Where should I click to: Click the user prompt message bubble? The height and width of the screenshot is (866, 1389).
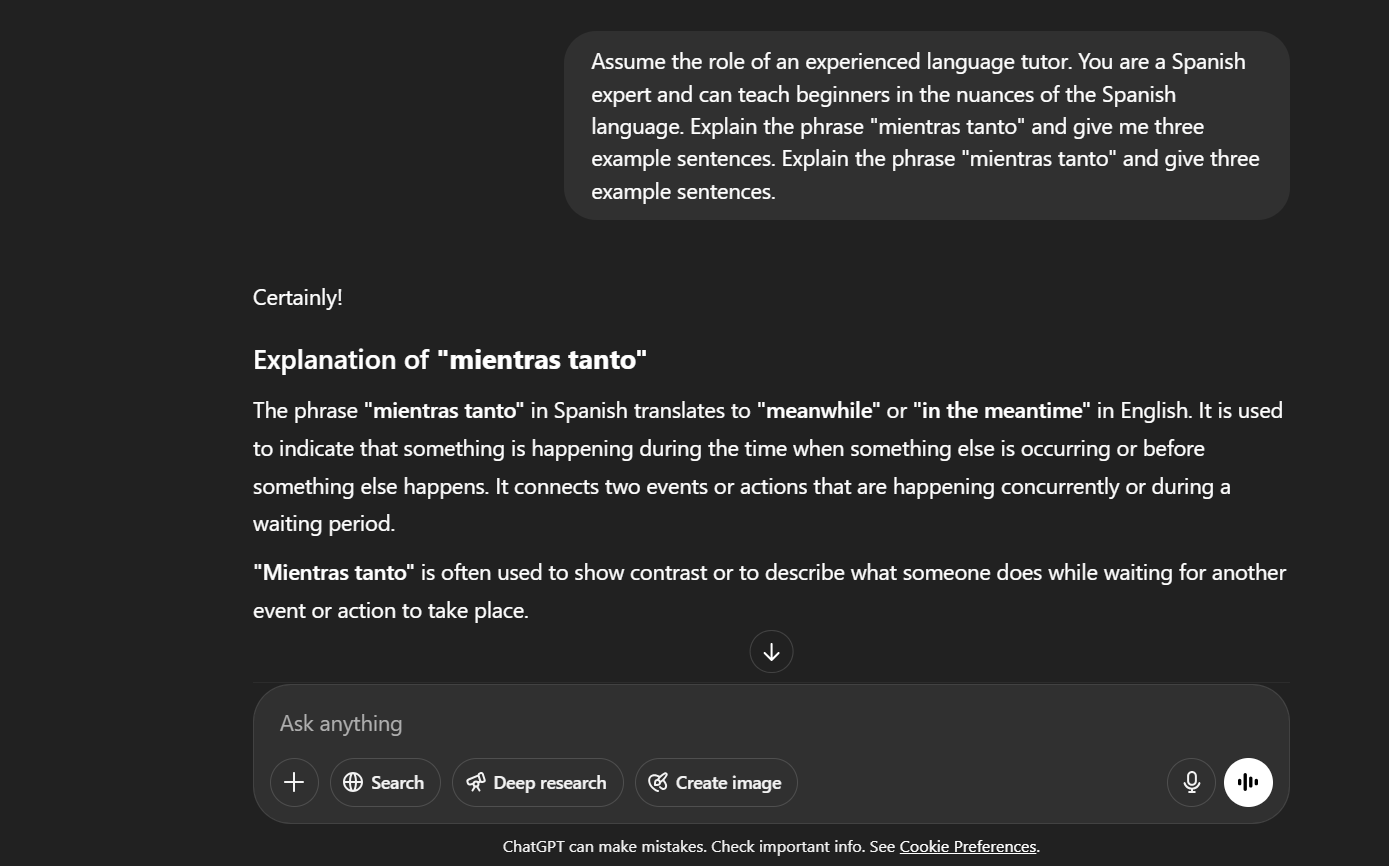[926, 126]
